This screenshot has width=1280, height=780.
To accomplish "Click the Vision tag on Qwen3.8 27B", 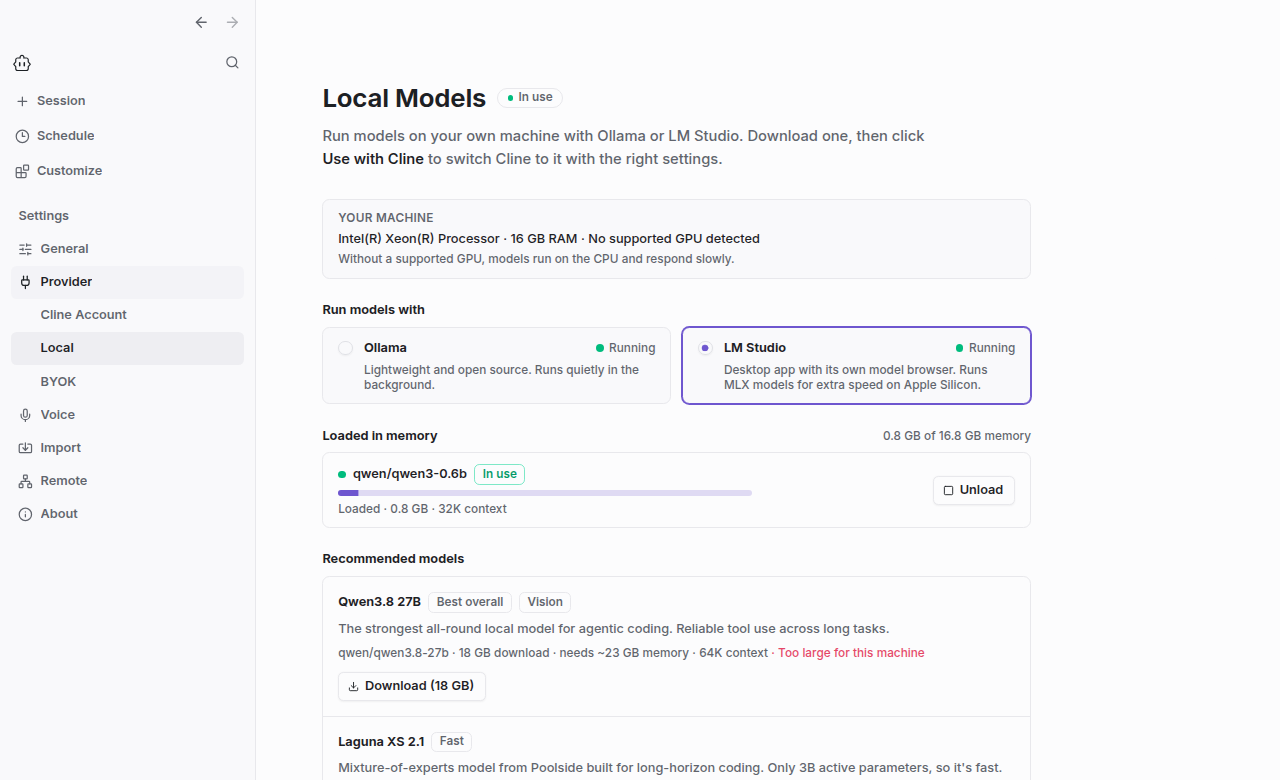I will [545, 602].
